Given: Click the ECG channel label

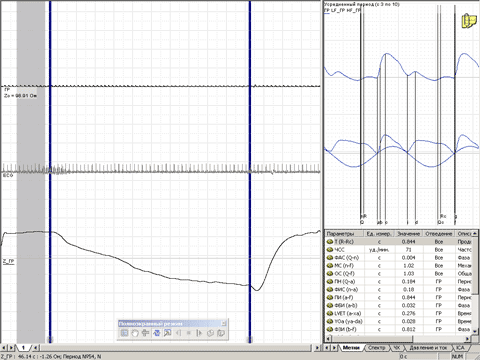Looking at the screenshot, I should (x=7, y=175).
